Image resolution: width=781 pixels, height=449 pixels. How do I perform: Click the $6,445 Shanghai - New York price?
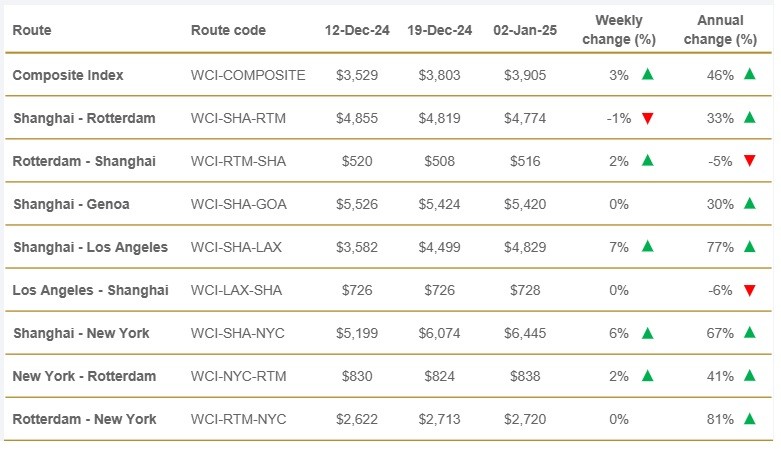tap(526, 333)
